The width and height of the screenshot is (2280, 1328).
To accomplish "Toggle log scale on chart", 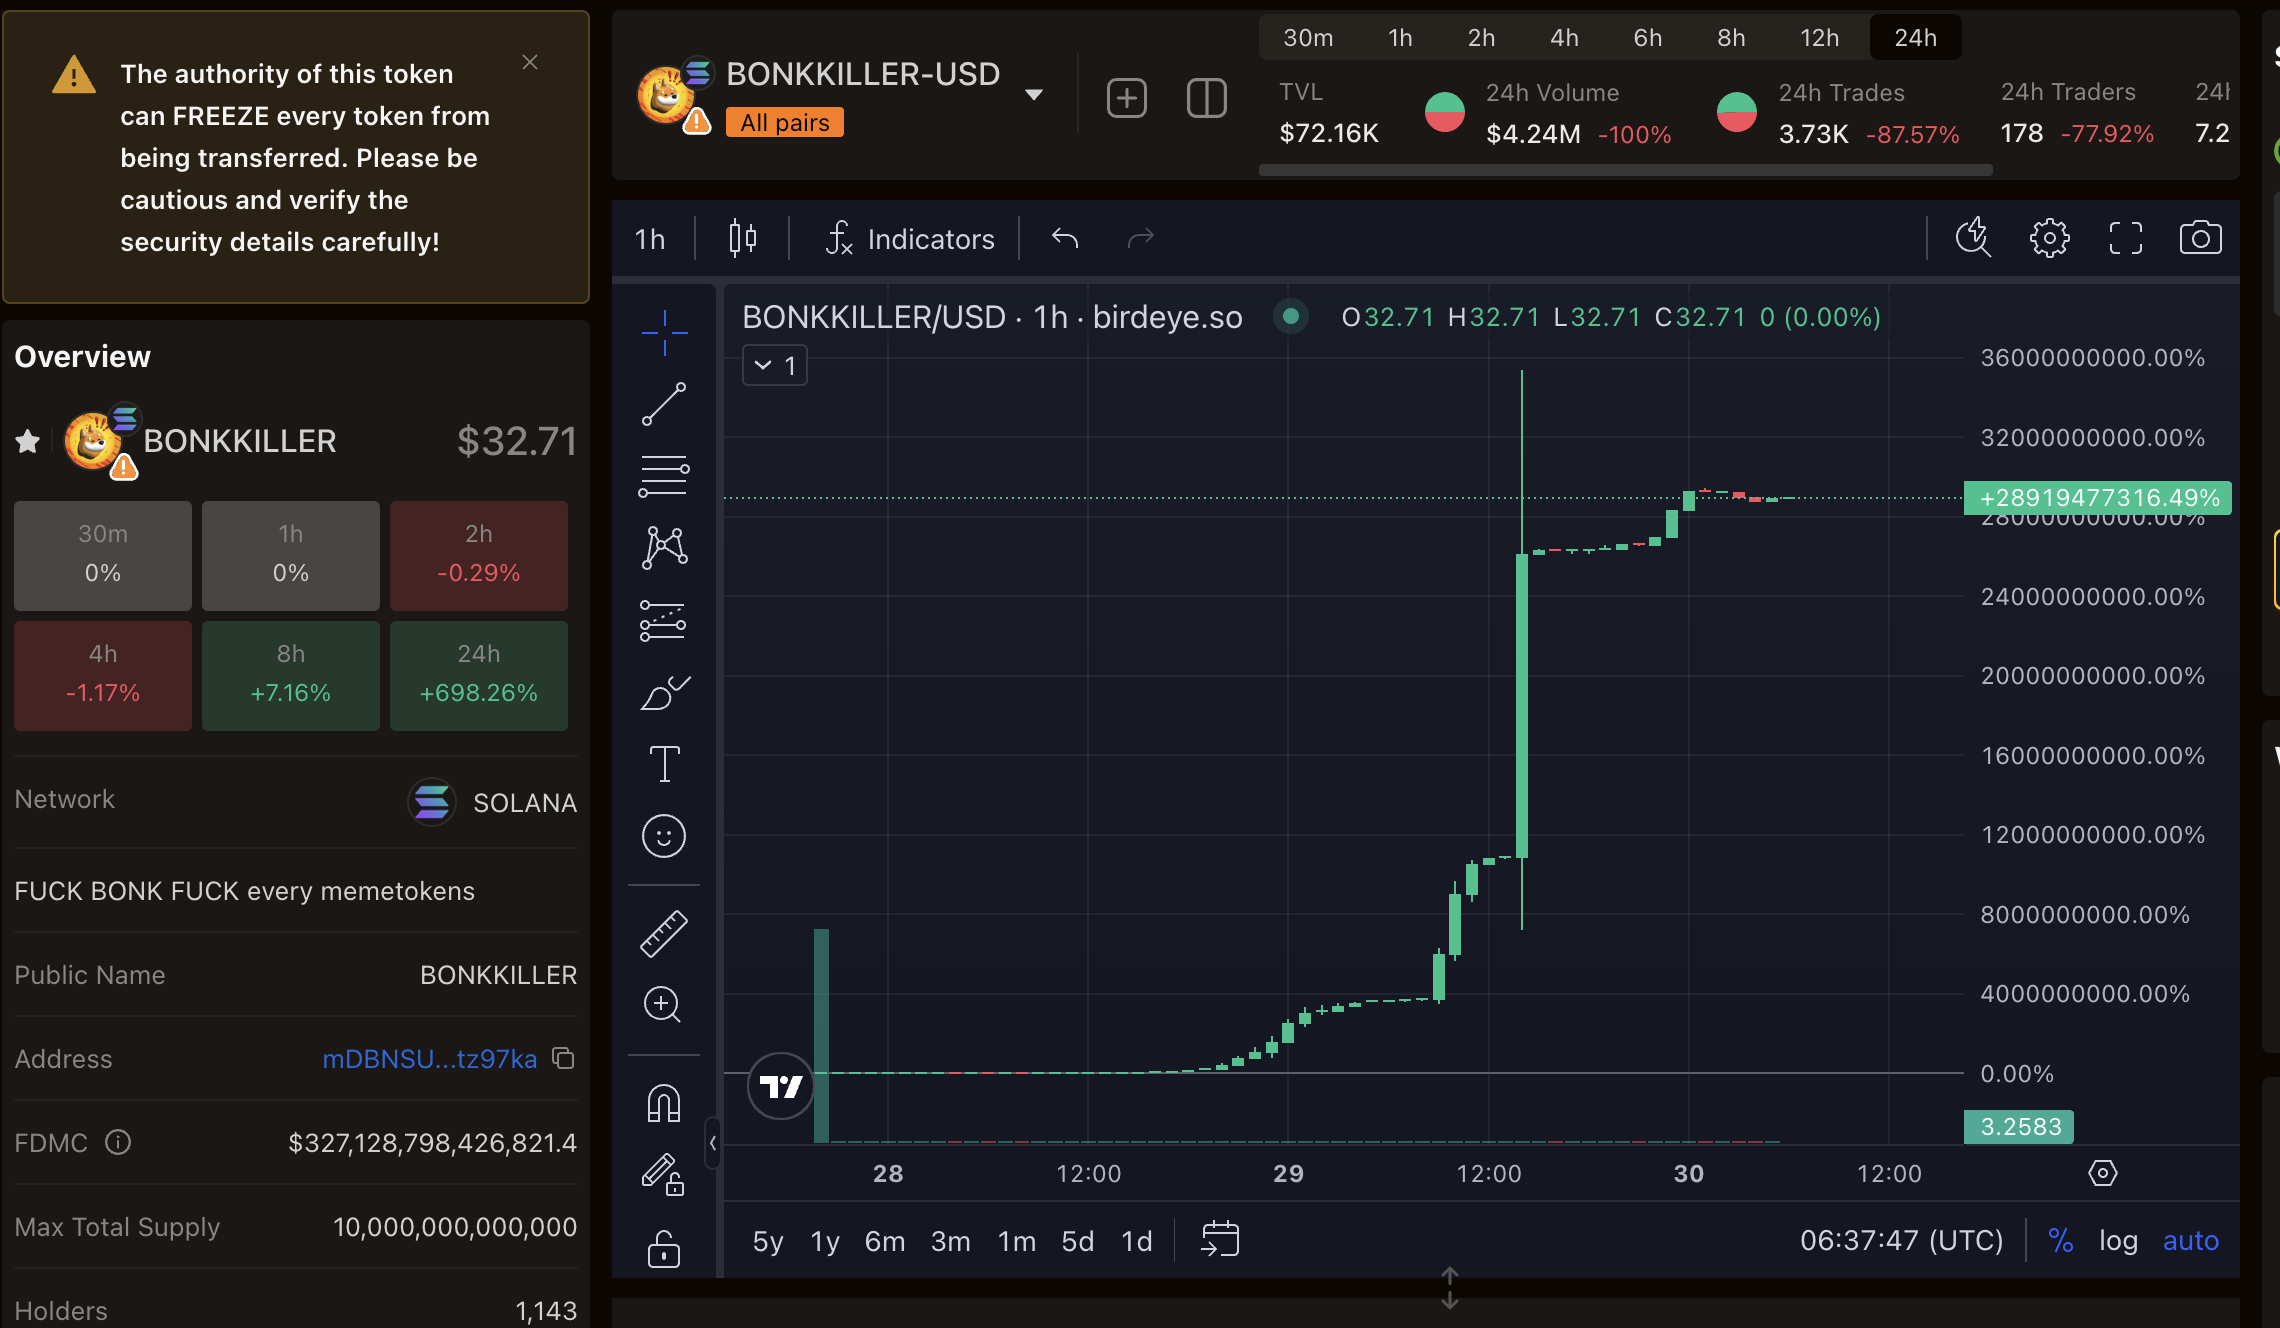I will click(2118, 1241).
